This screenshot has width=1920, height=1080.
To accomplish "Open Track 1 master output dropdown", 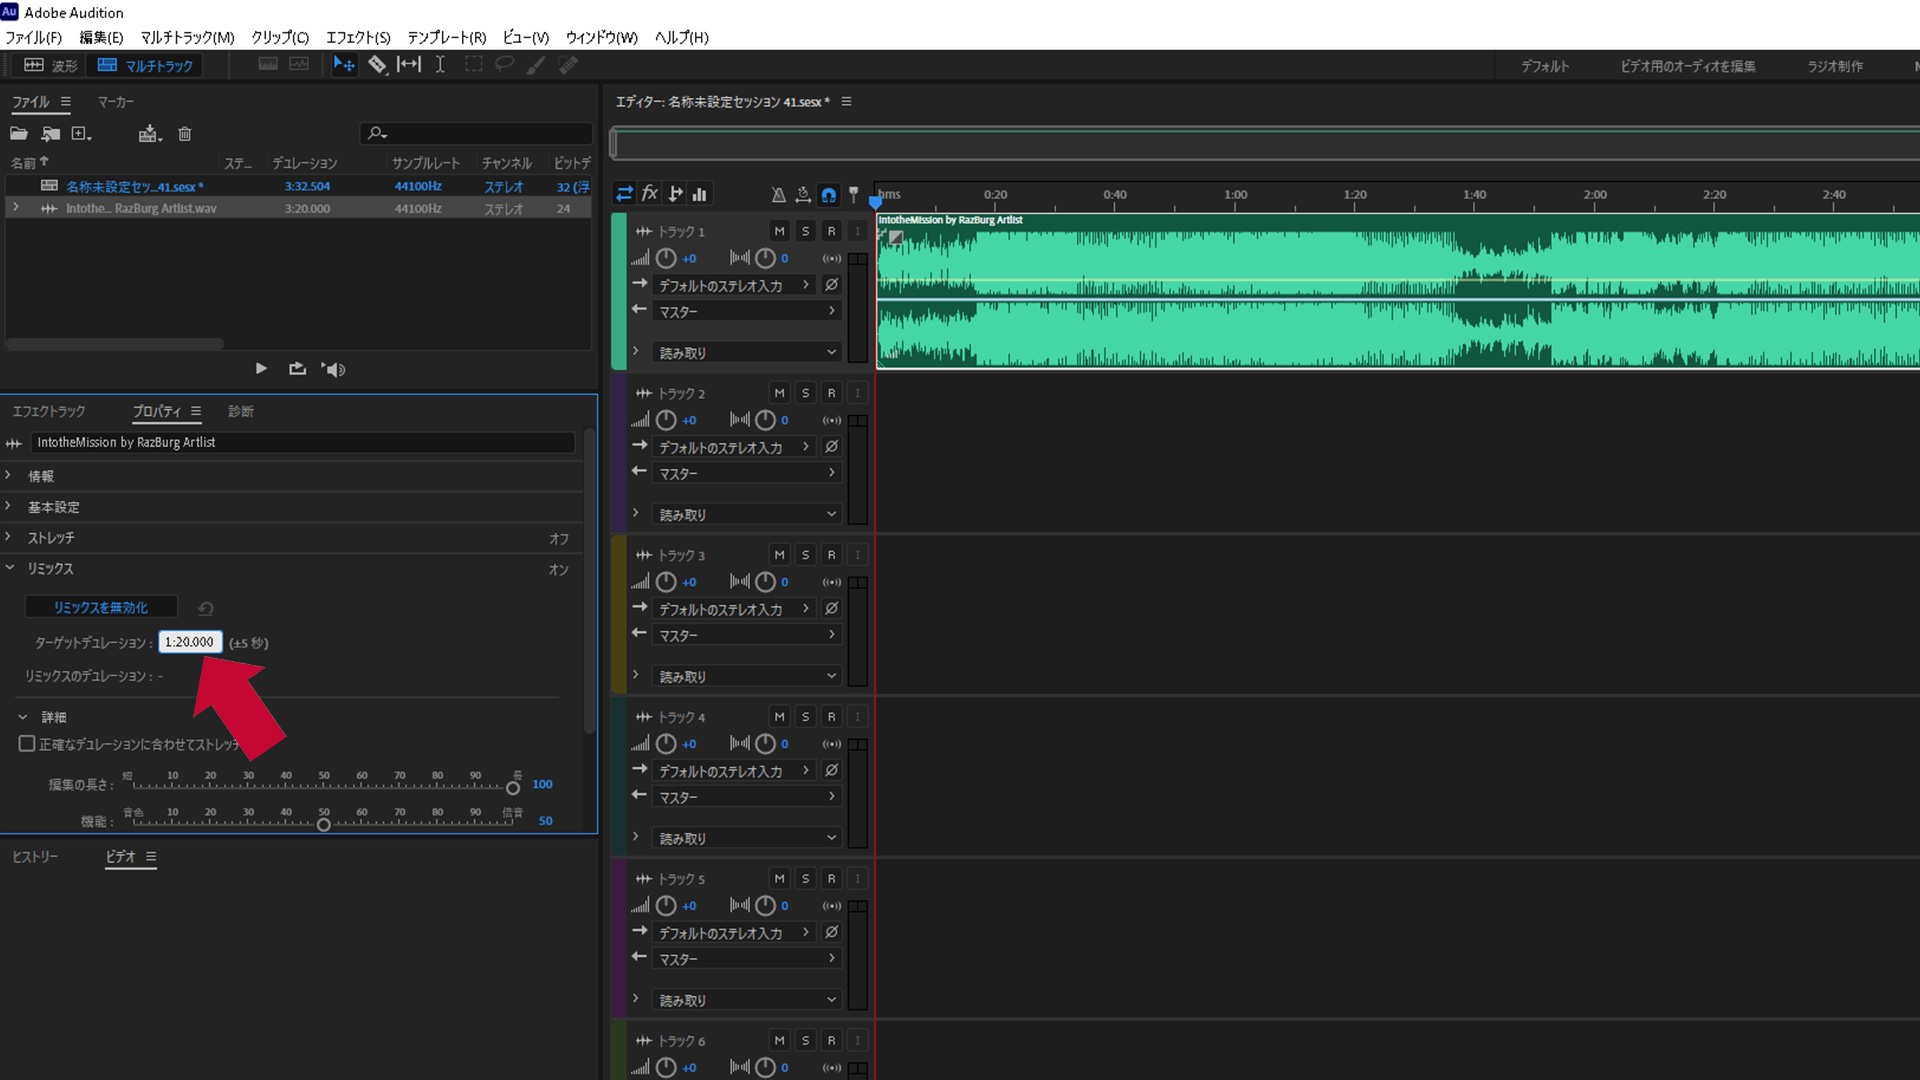I will [x=747, y=311].
